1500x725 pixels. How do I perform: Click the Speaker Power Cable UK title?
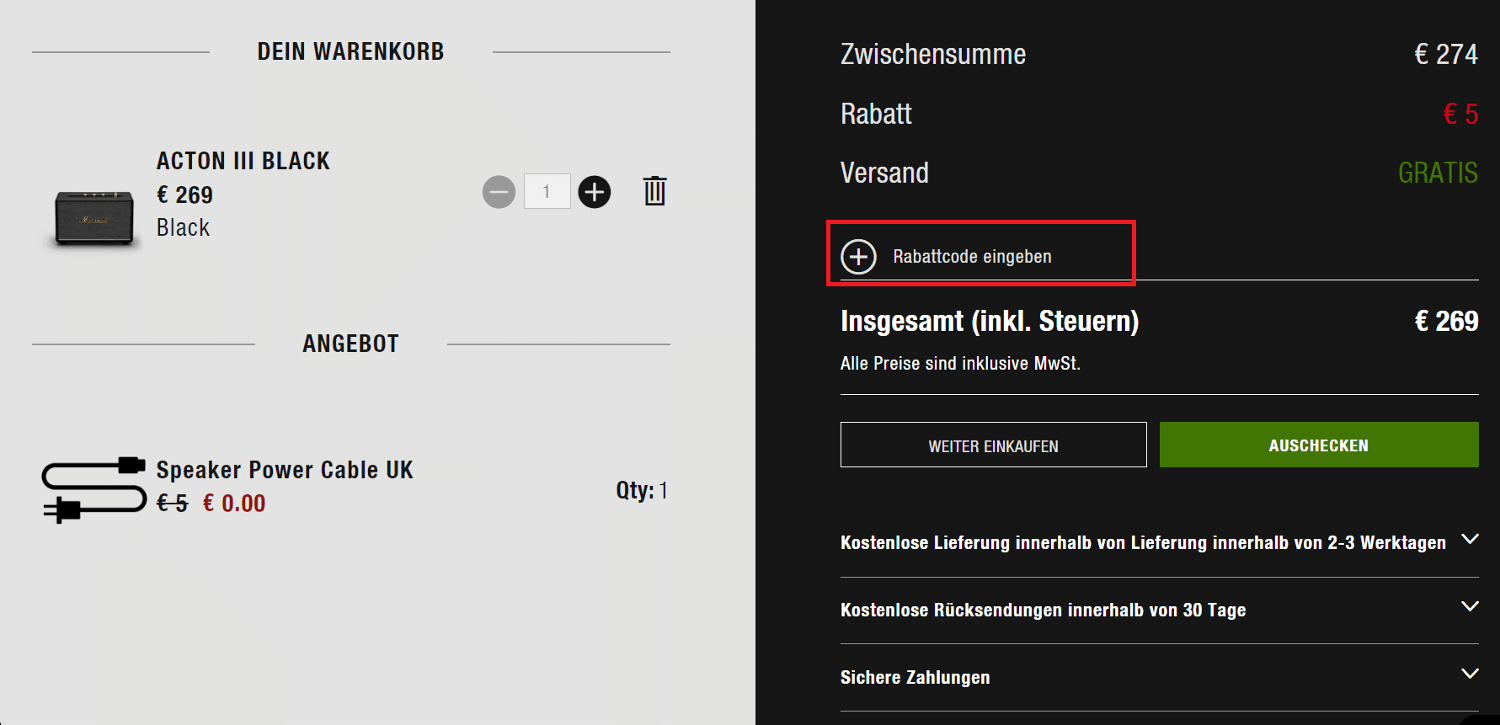pos(285,470)
